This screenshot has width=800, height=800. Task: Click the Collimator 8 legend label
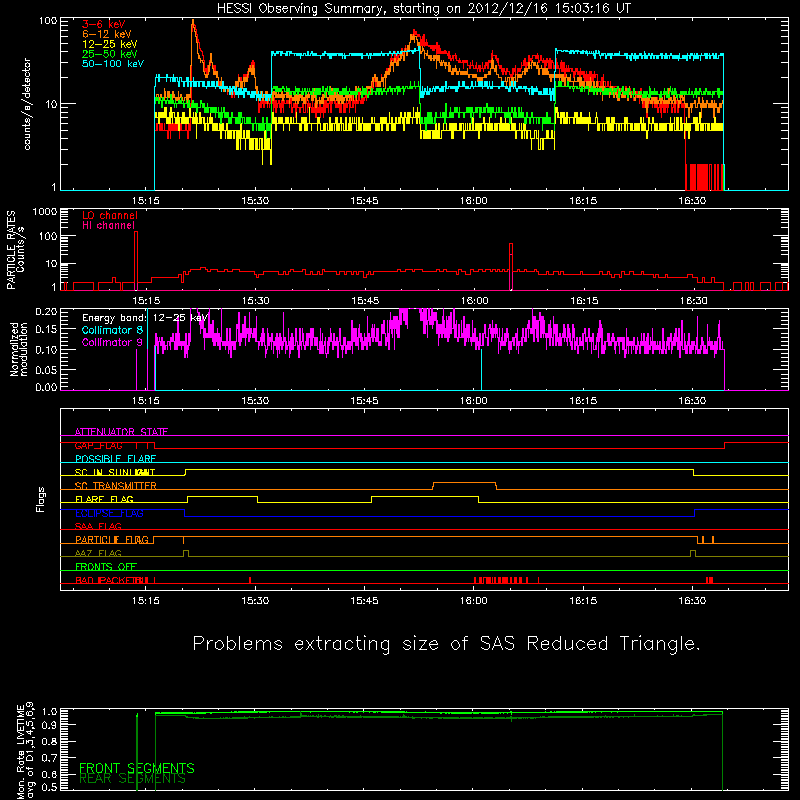tap(112, 330)
